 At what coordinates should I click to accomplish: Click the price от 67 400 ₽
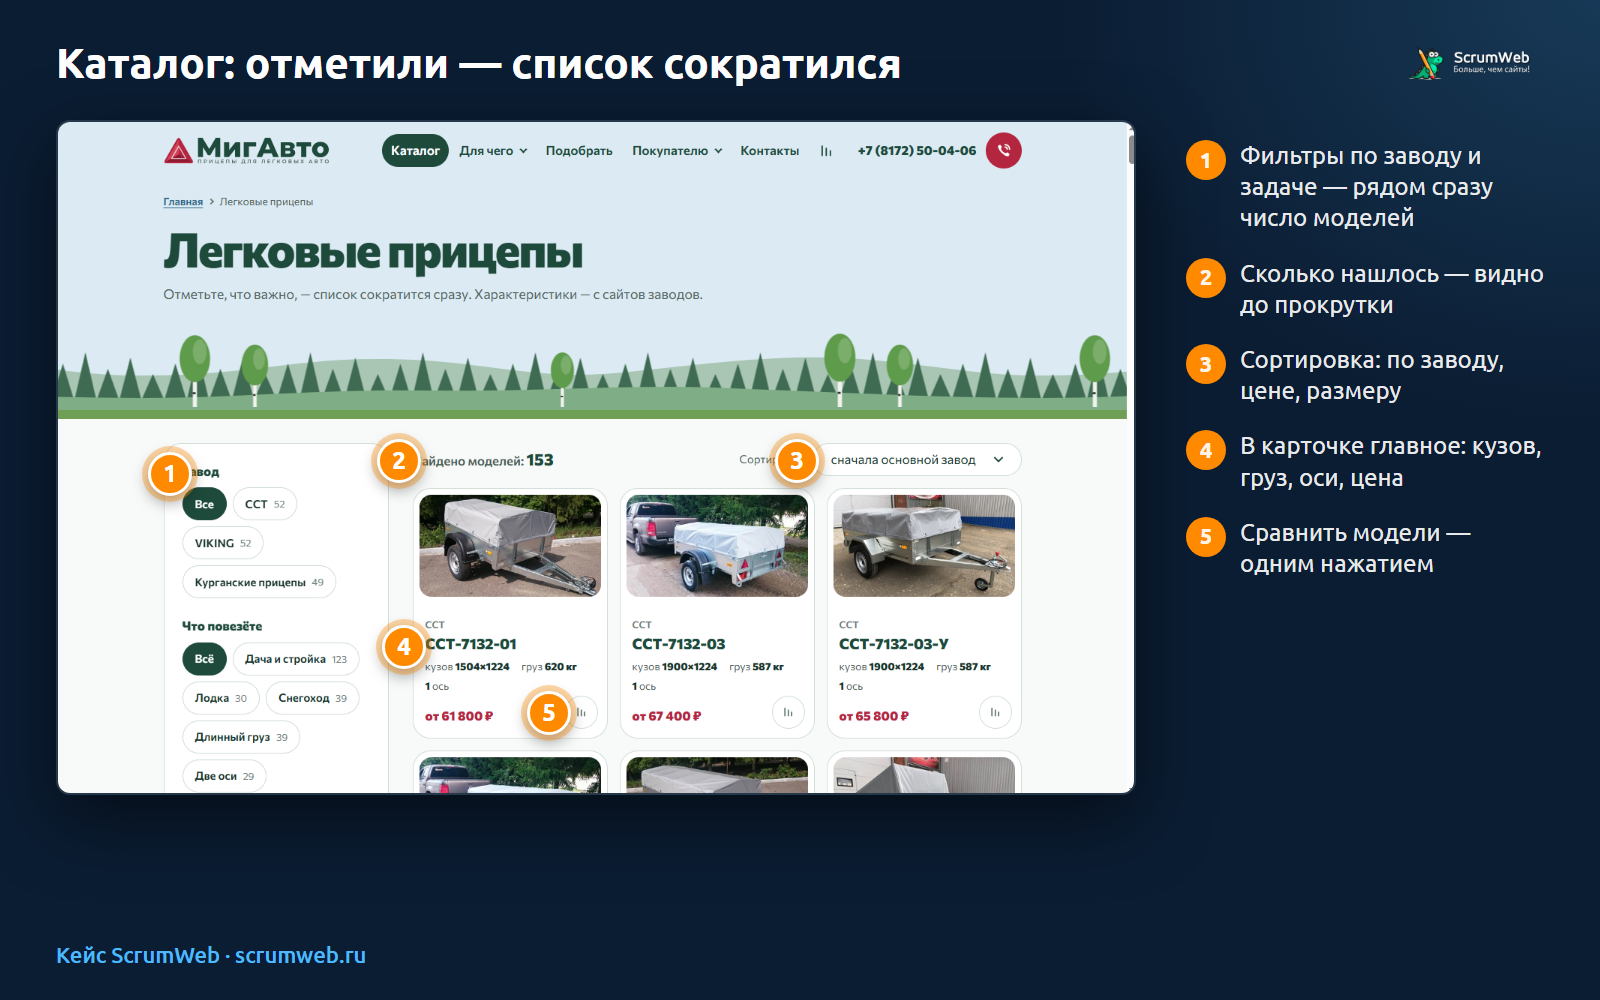tap(667, 716)
